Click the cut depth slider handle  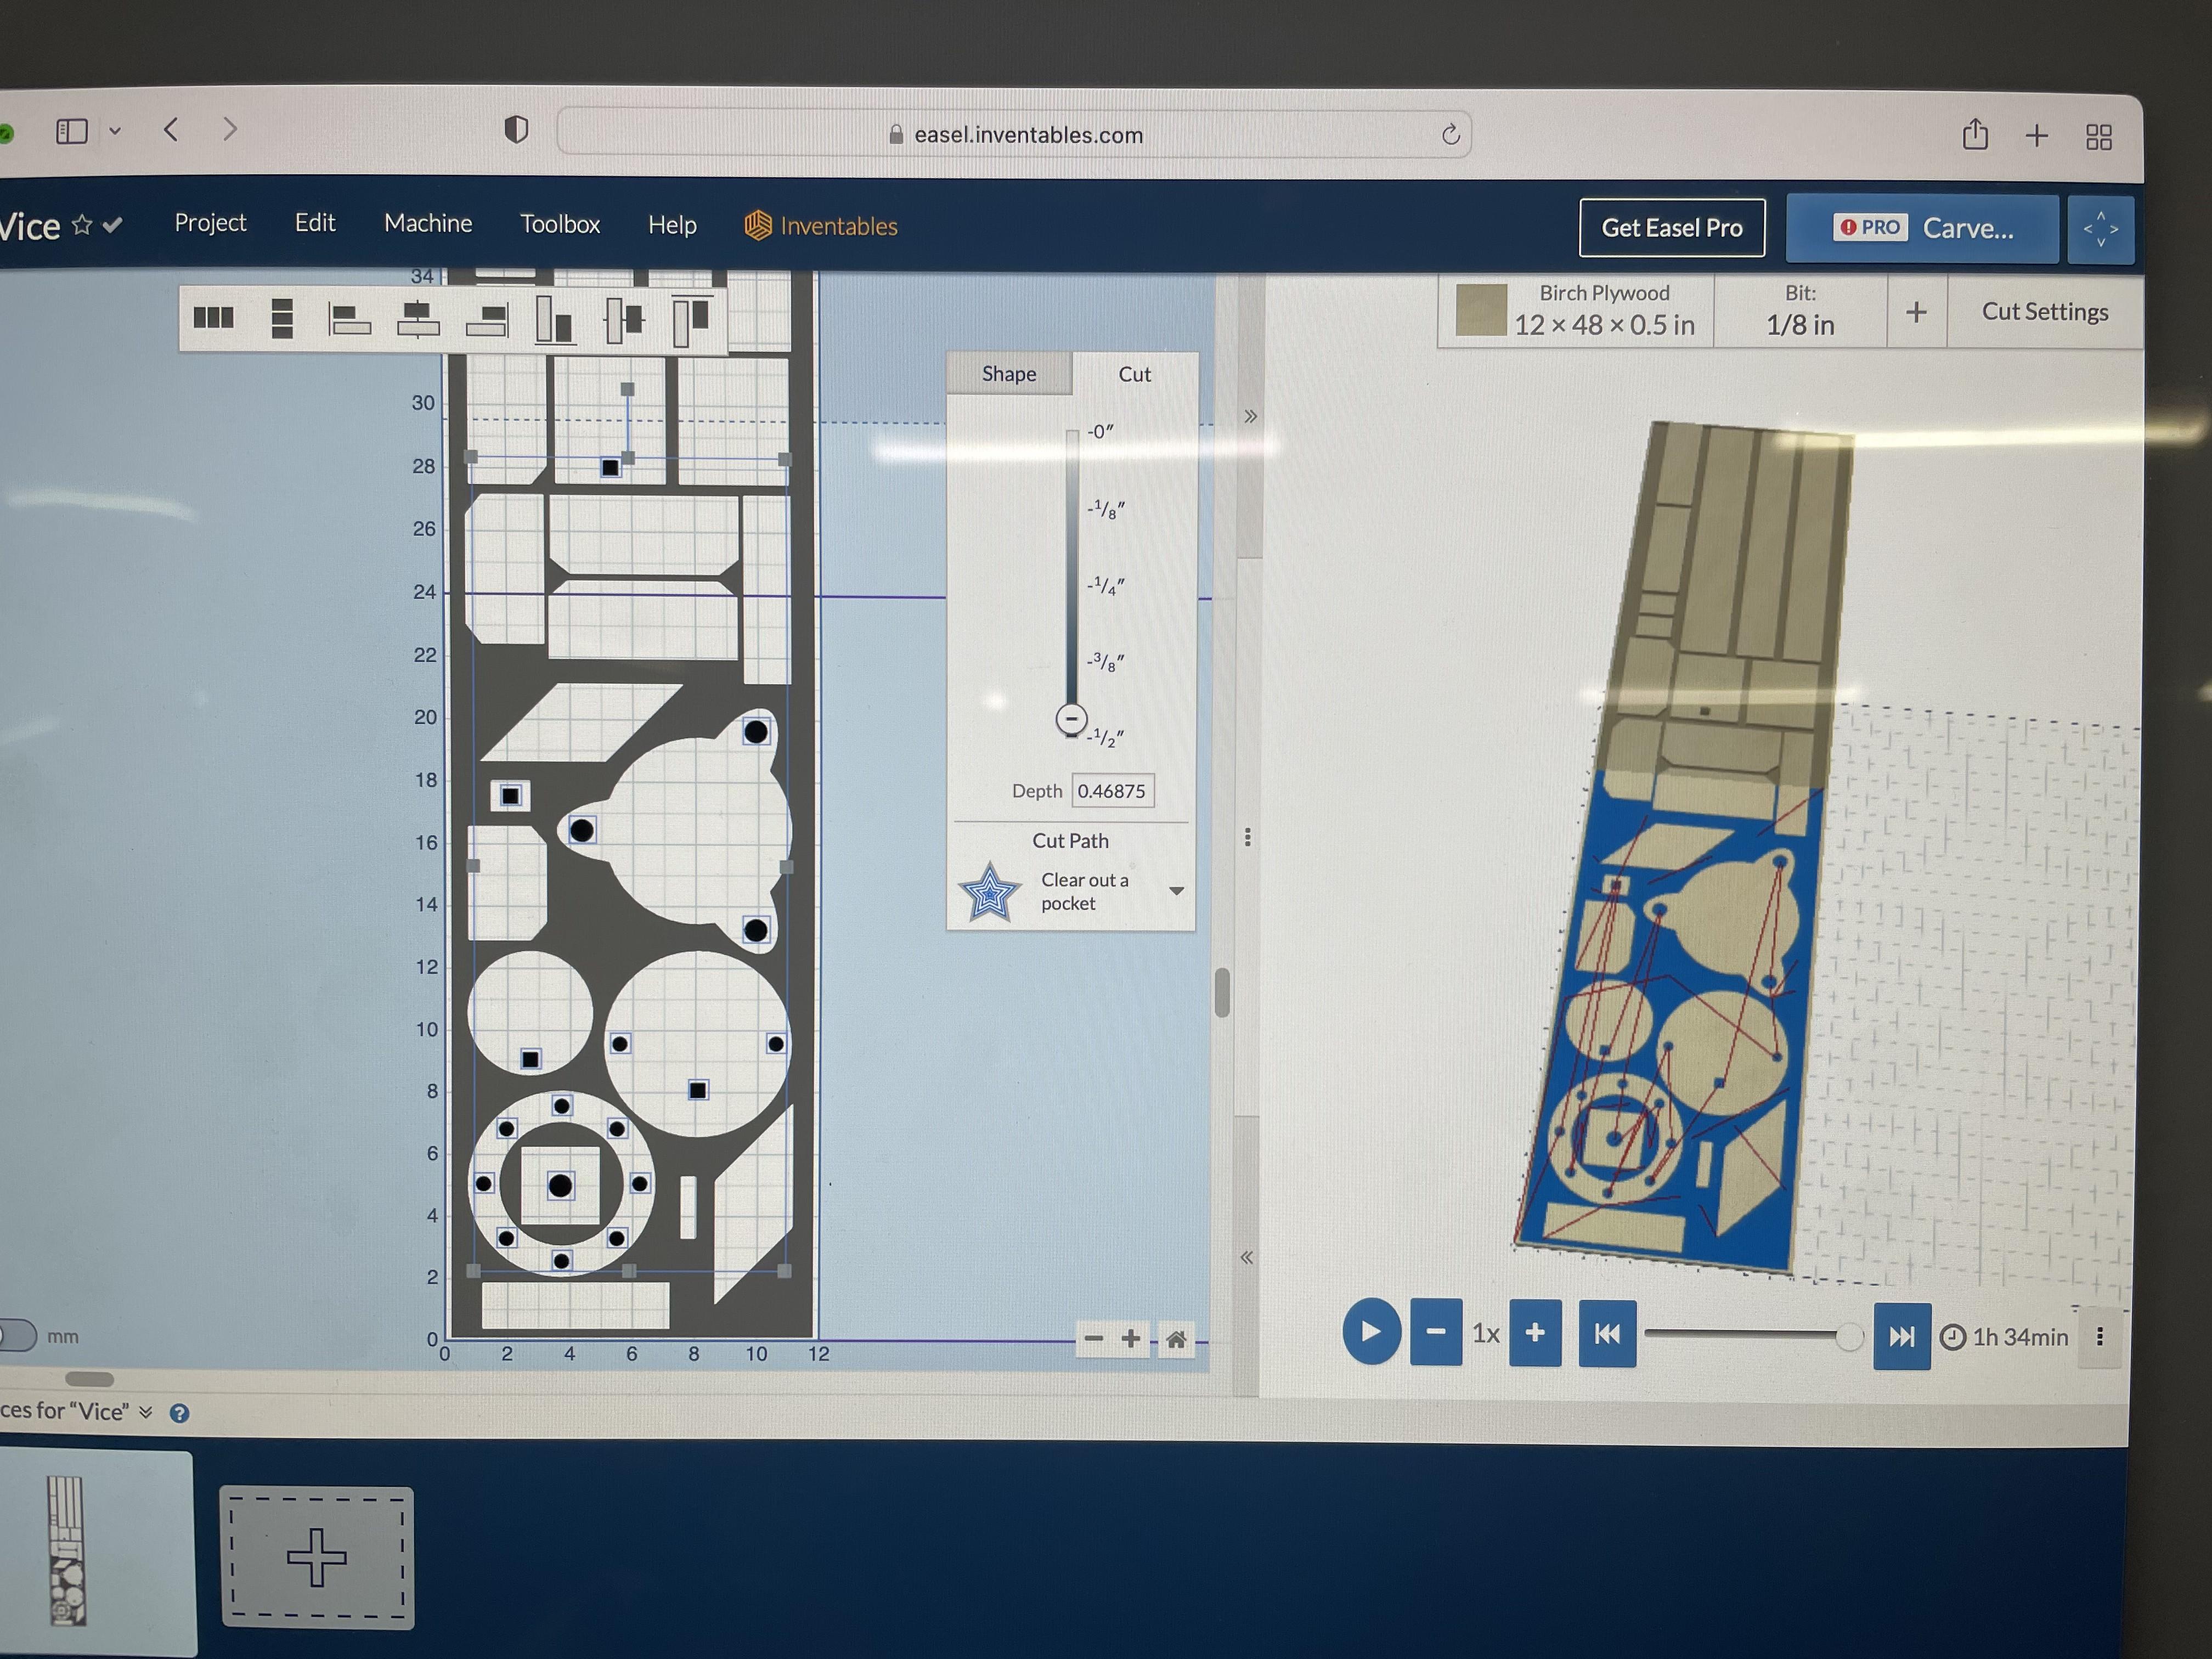(1071, 719)
